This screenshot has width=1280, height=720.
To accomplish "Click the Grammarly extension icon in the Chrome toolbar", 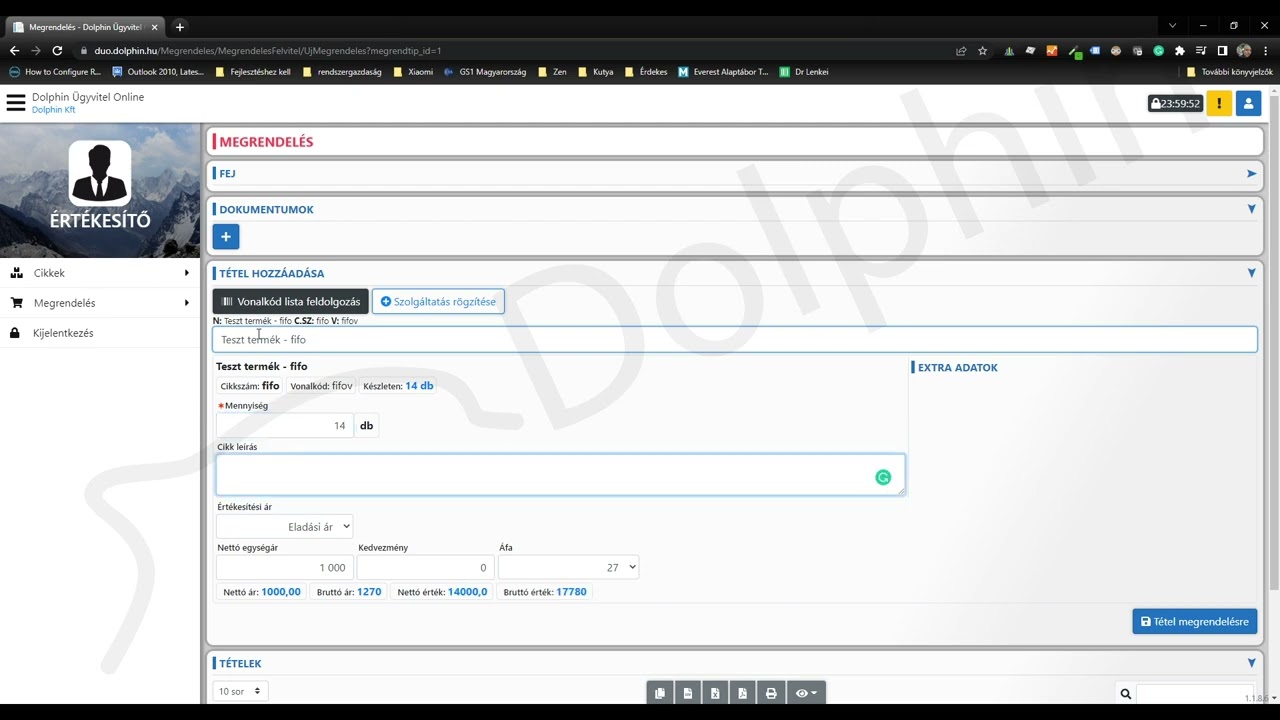I will tap(1159, 51).
